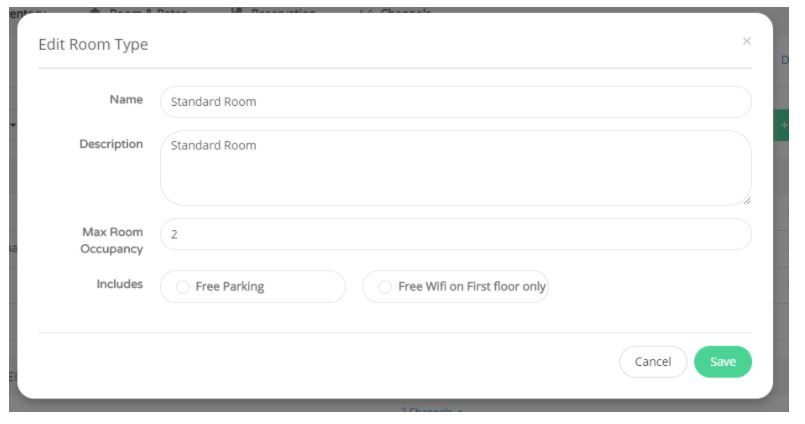Focus the Name field containing Standard Room
Viewport: 805px width, 424px height.
tap(455, 102)
